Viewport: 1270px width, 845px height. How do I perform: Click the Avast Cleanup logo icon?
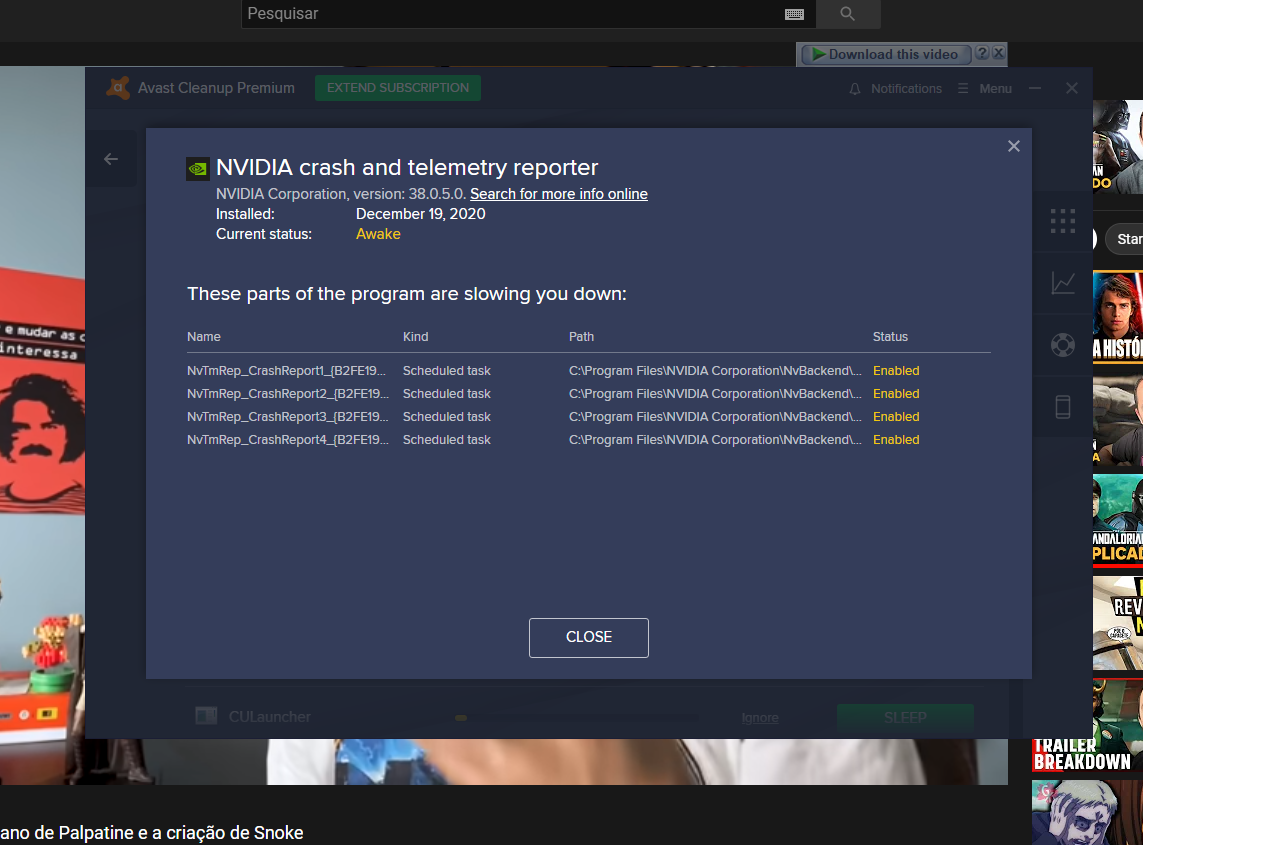pyautogui.click(x=118, y=88)
